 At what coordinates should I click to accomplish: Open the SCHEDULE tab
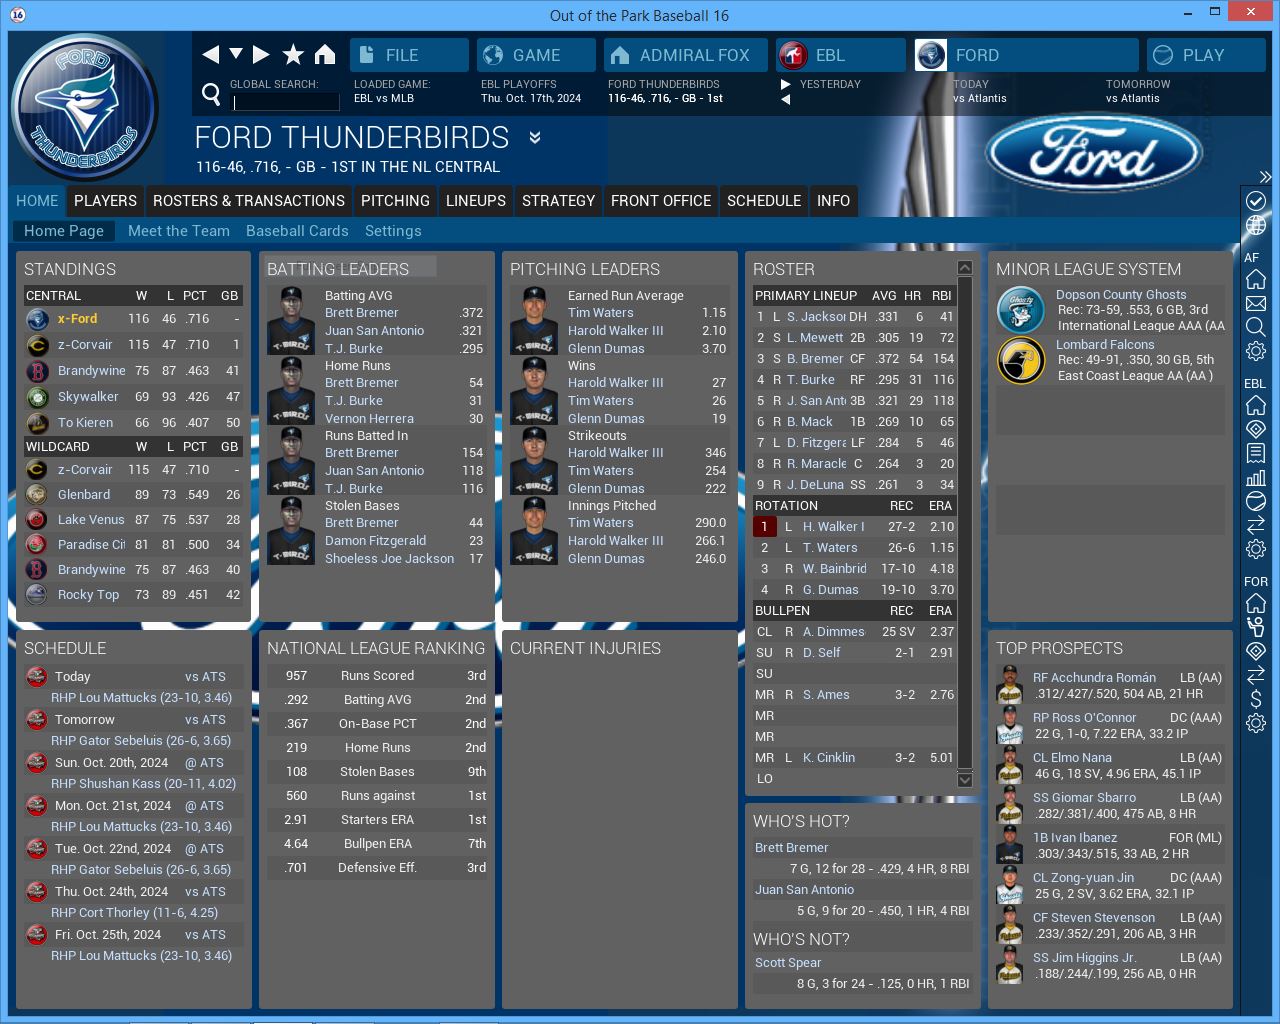(764, 201)
